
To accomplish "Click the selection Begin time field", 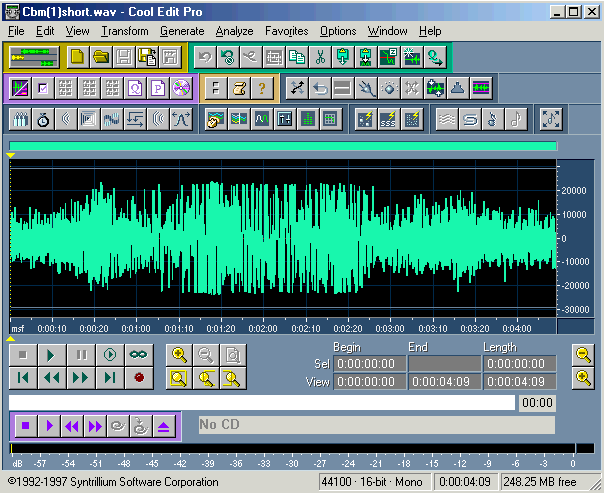I will click(x=369, y=364).
